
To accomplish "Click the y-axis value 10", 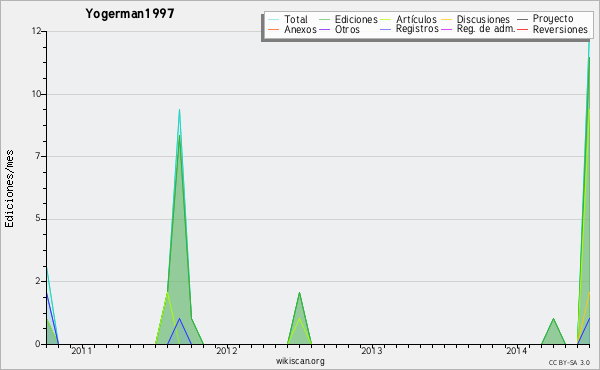I will coord(36,94).
